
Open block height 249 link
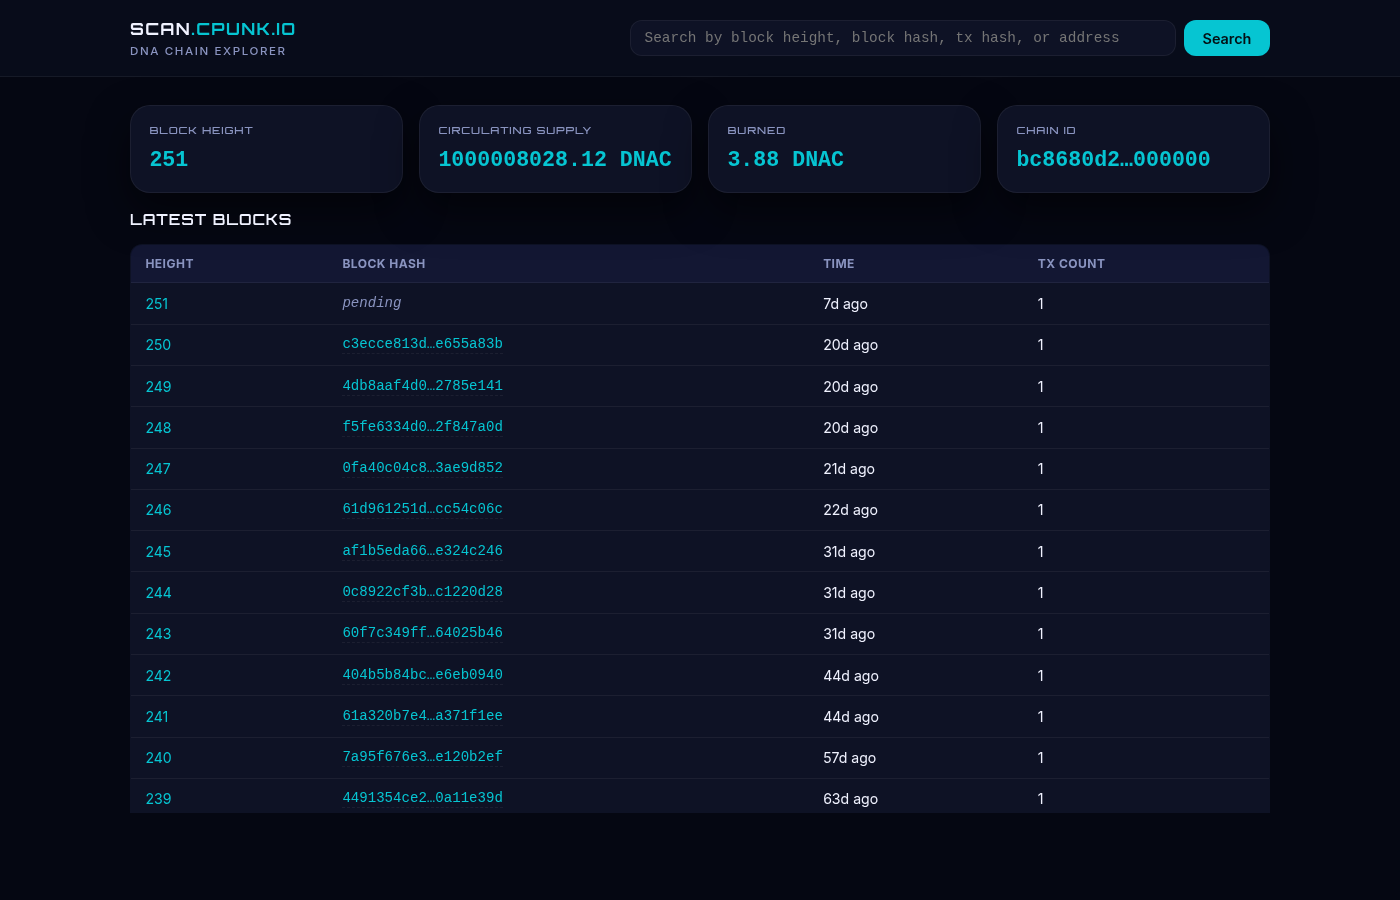pos(158,387)
